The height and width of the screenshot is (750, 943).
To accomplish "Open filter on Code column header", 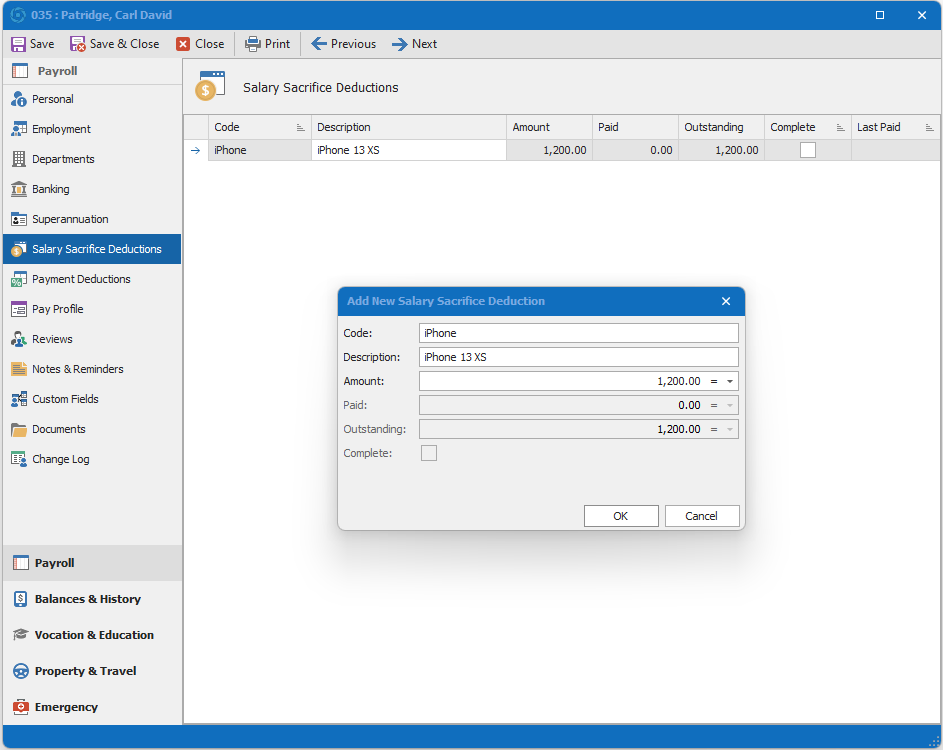I will [301, 128].
